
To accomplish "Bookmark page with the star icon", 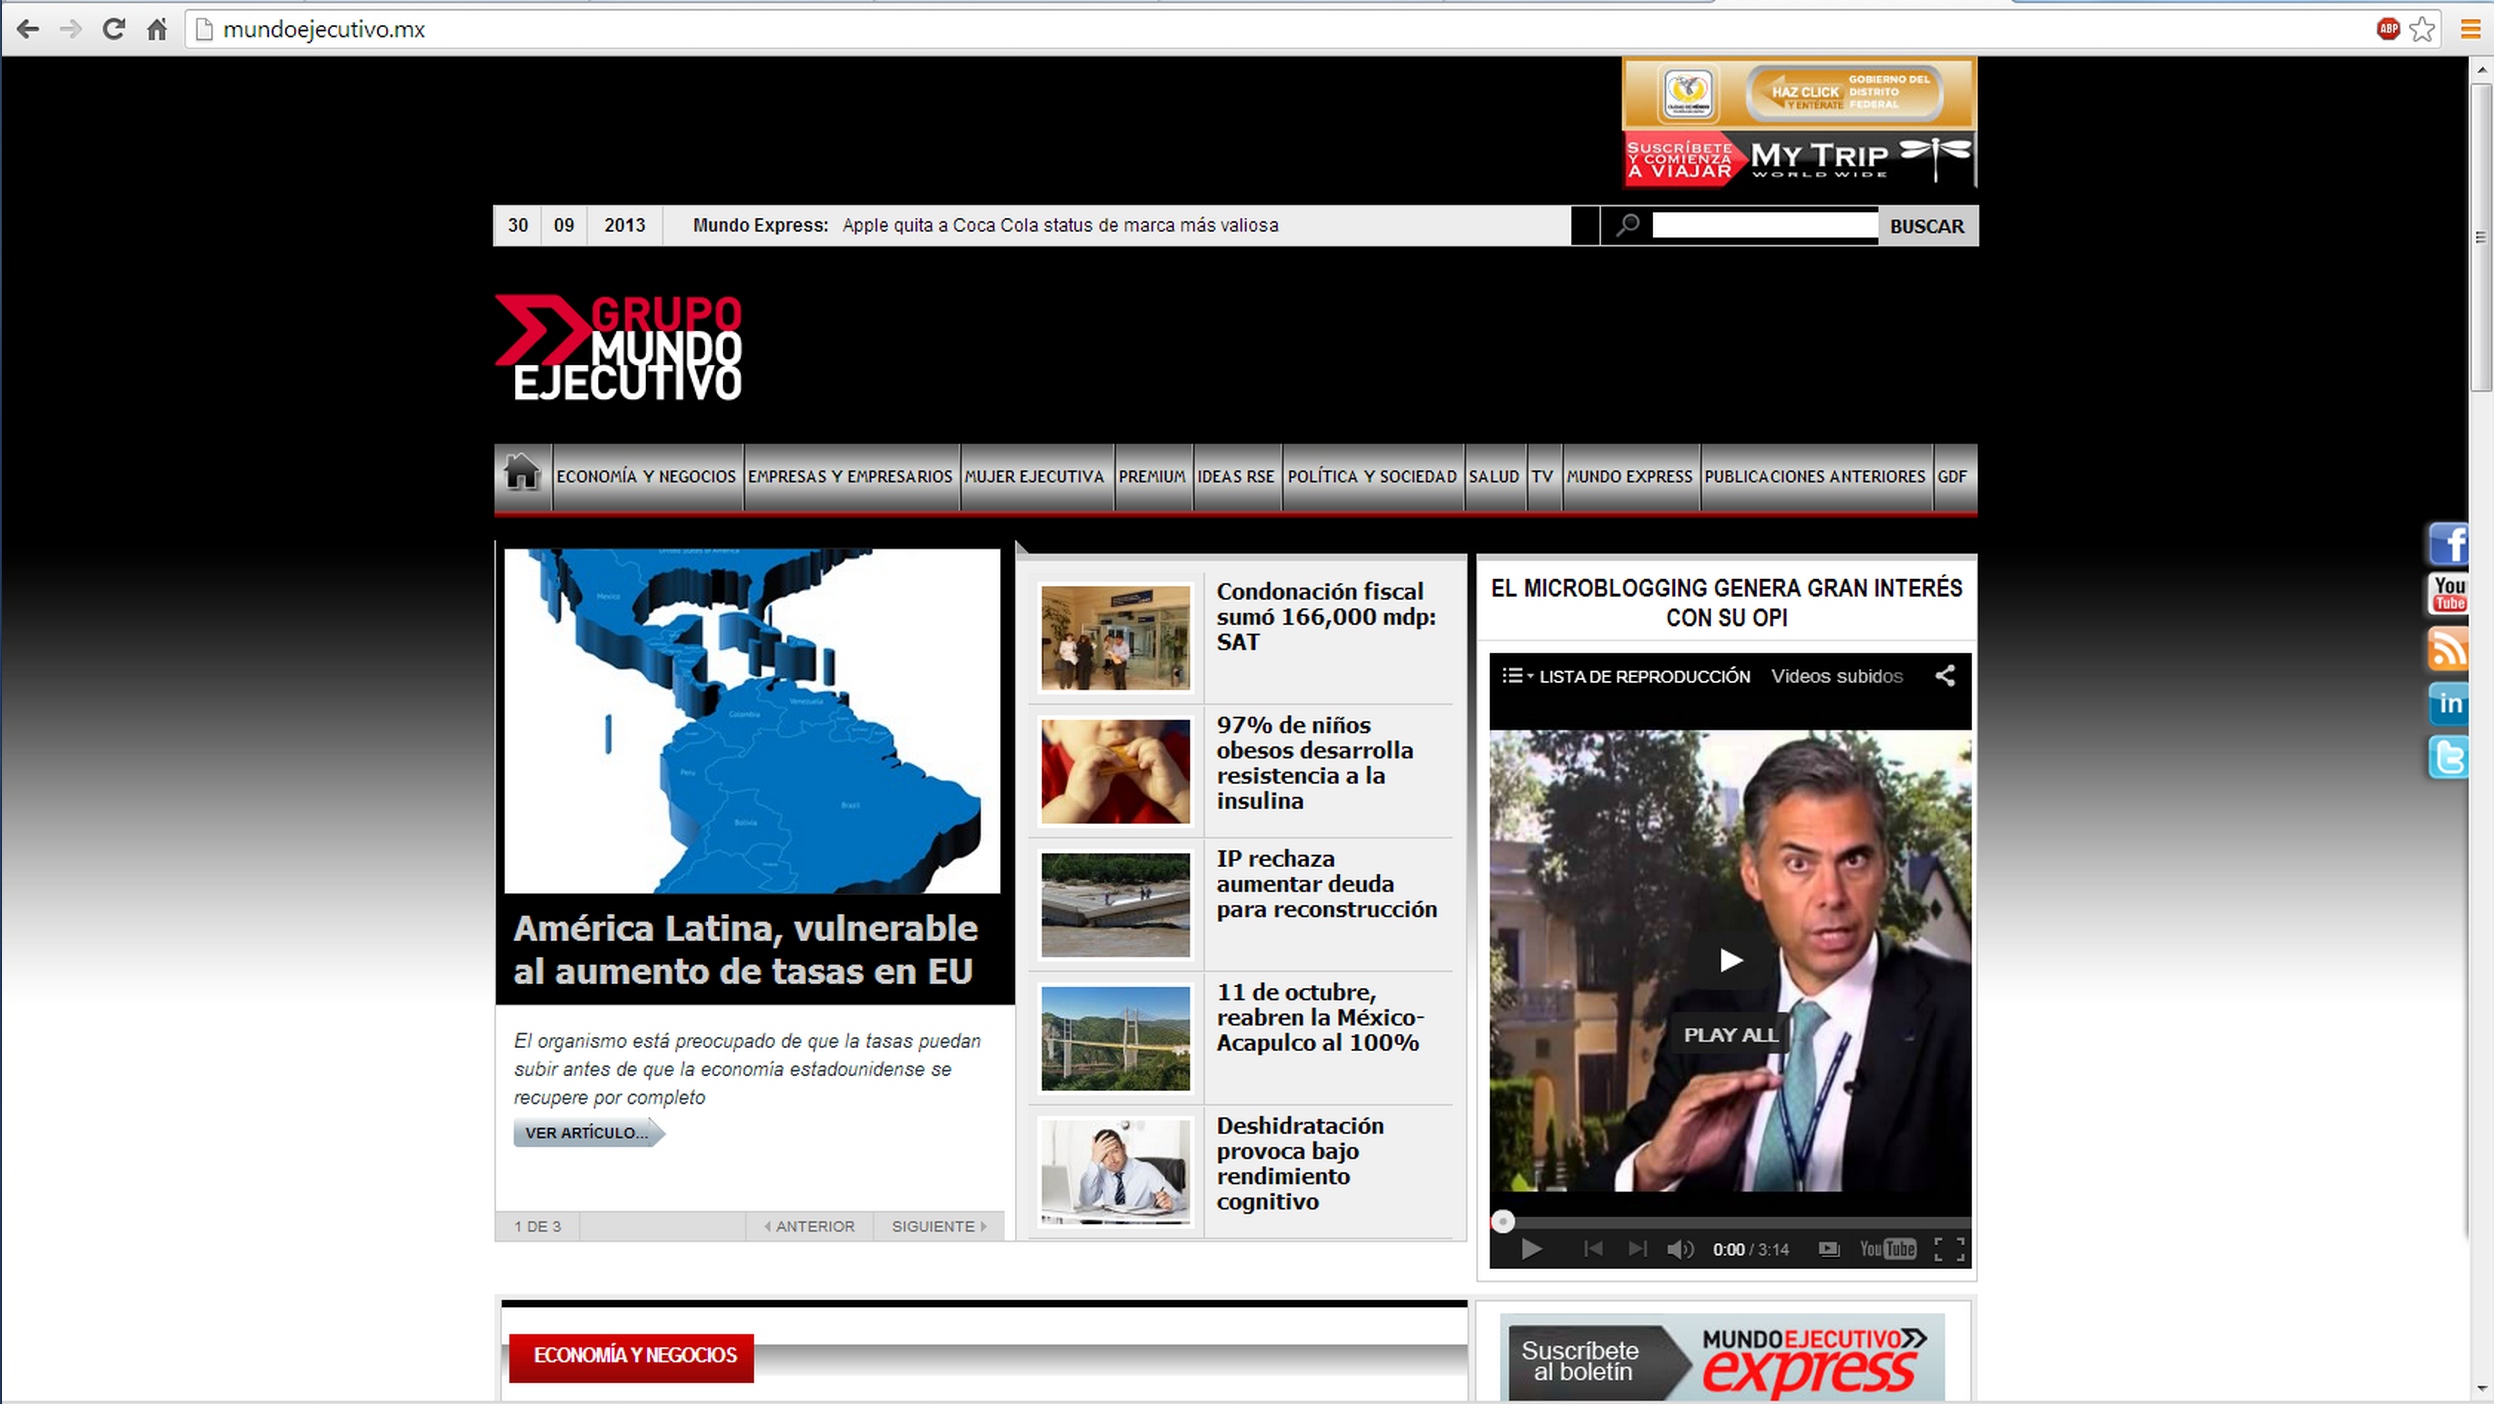I will tap(2422, 29).
